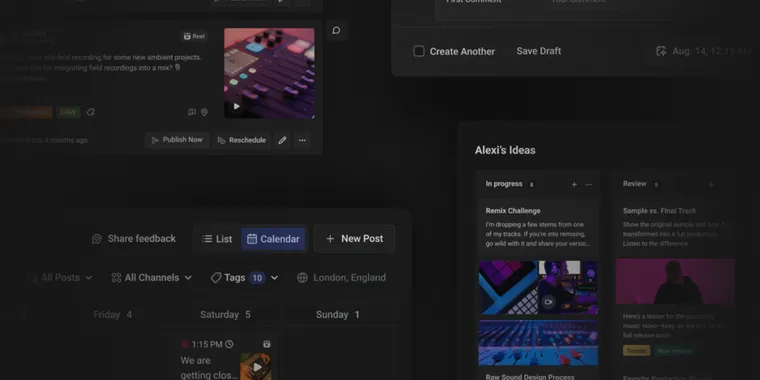
Task: Edit the post with pencil icon
Action: (x=282, y=140)
